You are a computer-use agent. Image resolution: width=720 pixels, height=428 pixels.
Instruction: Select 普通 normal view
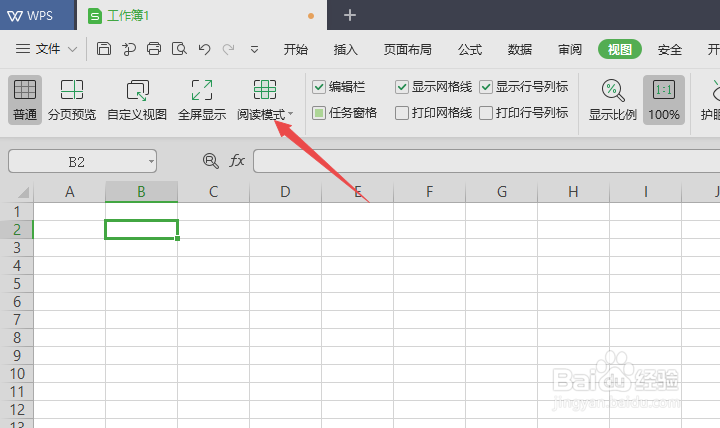25,100
